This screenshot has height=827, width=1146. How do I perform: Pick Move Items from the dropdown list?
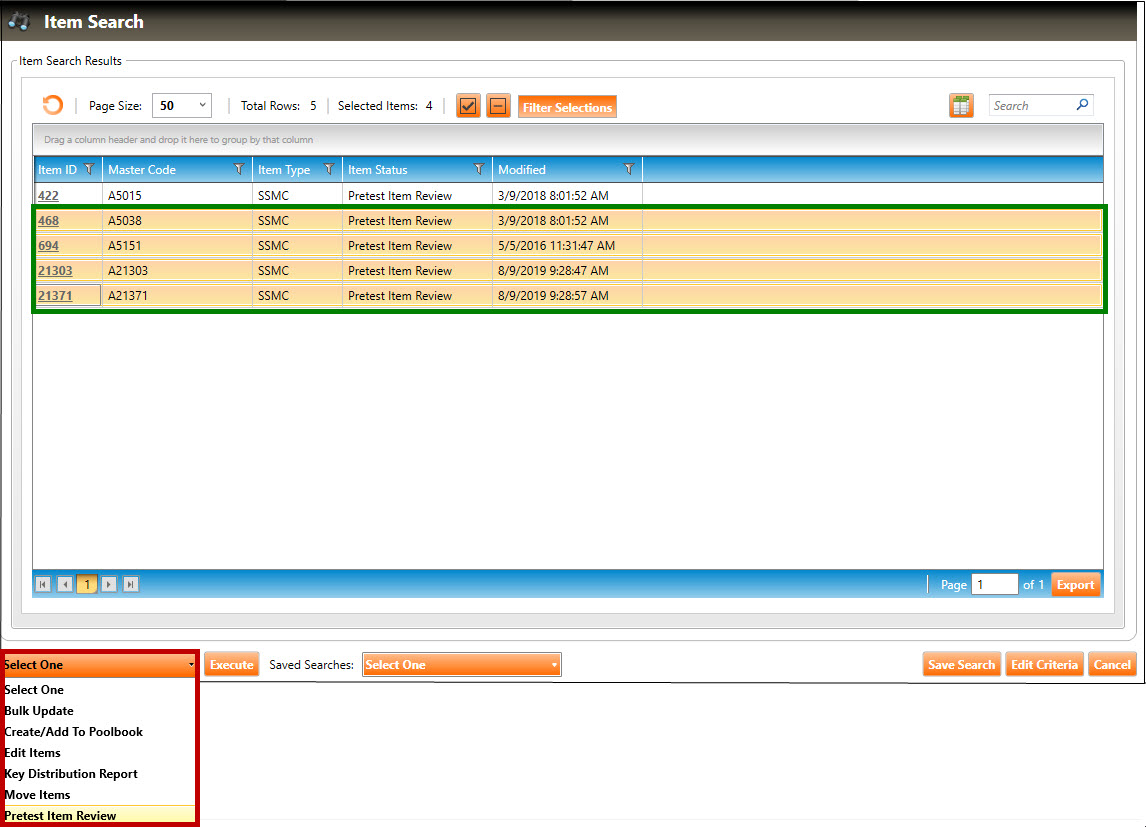coord(37,795)
